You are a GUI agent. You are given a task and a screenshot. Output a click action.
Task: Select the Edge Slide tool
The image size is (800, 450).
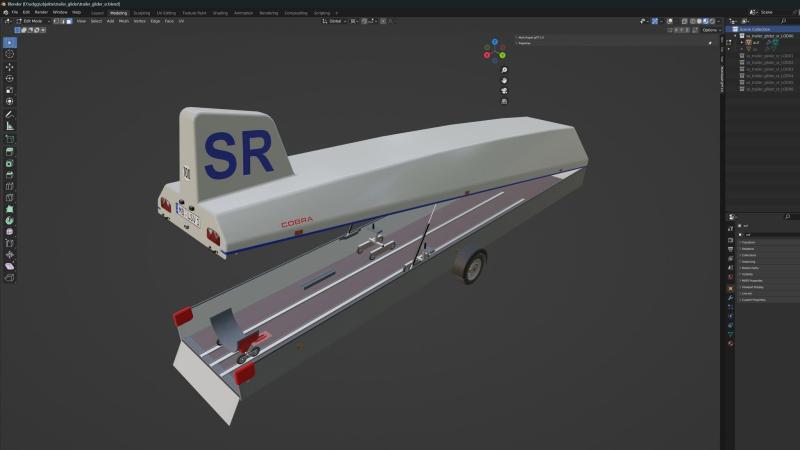(x=10, y=243)
